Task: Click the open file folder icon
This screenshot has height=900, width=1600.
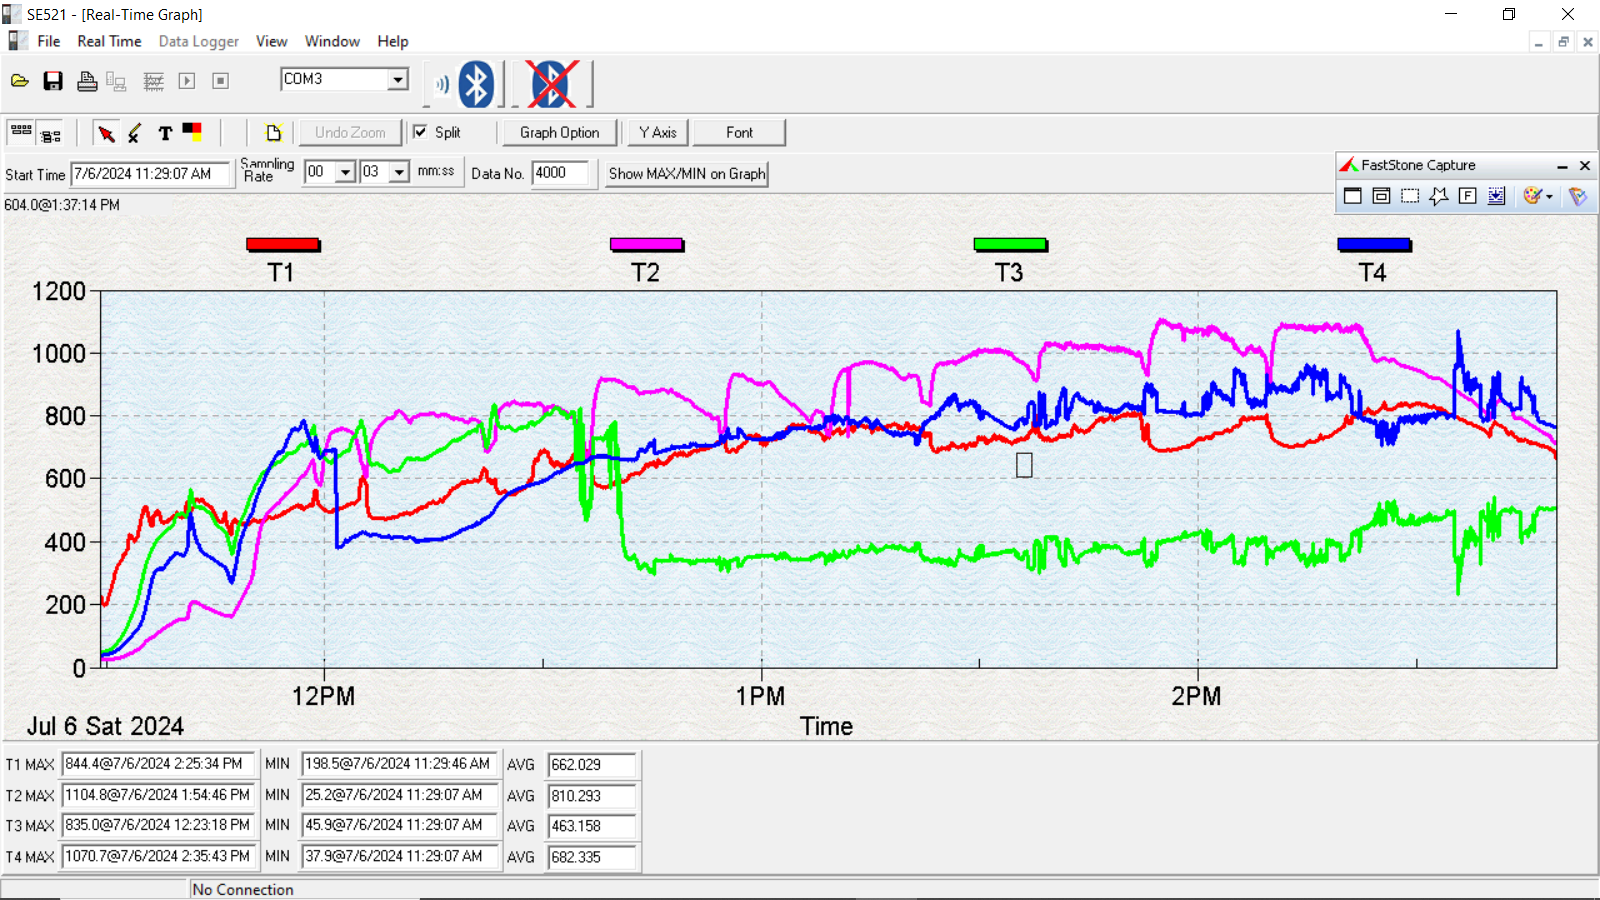Action: [19, 81]
